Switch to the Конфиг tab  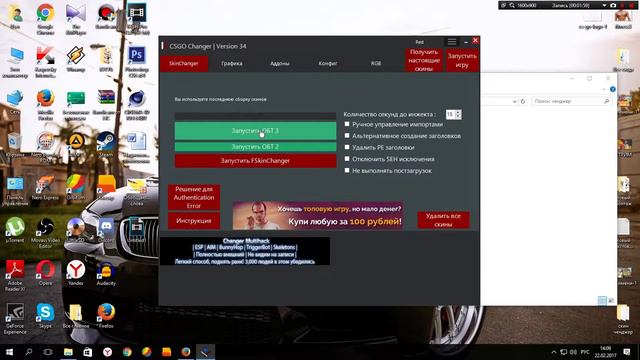pyautogui.click(x=328, y=63)
